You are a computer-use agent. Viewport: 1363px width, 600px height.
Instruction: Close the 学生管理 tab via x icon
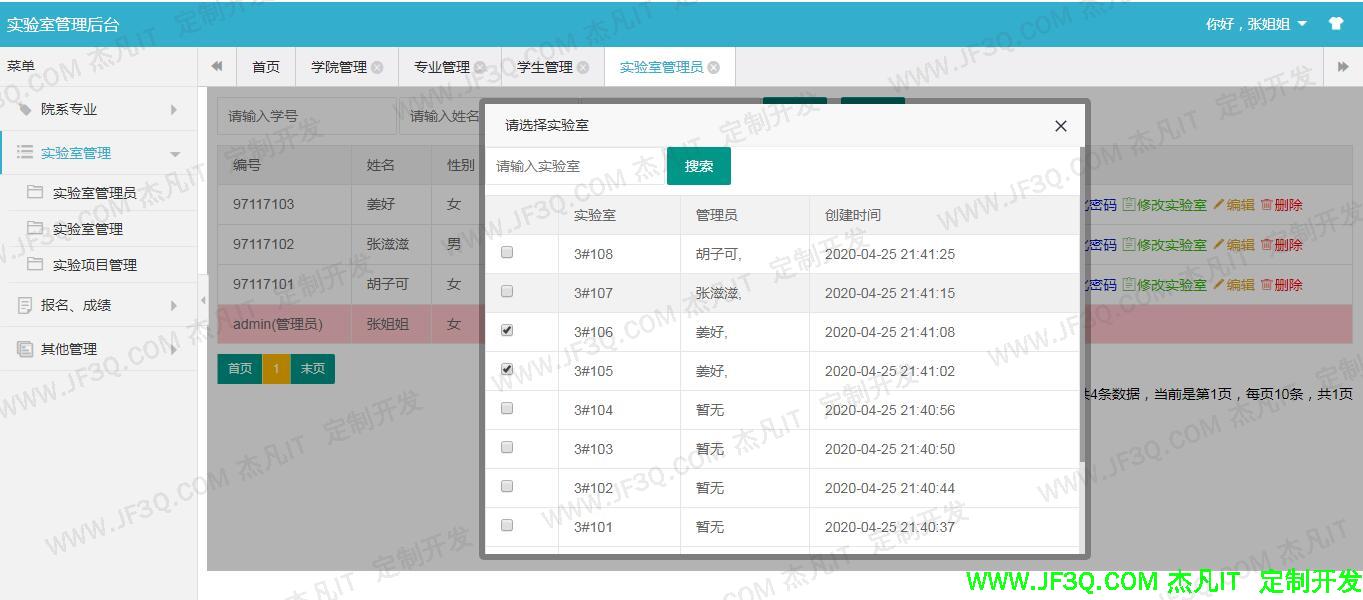583,68
